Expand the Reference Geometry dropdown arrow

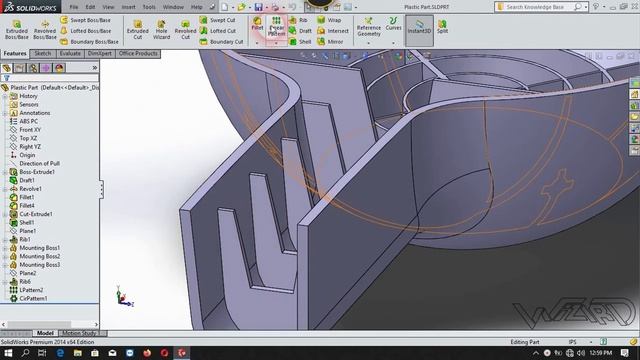pos(369,42)
